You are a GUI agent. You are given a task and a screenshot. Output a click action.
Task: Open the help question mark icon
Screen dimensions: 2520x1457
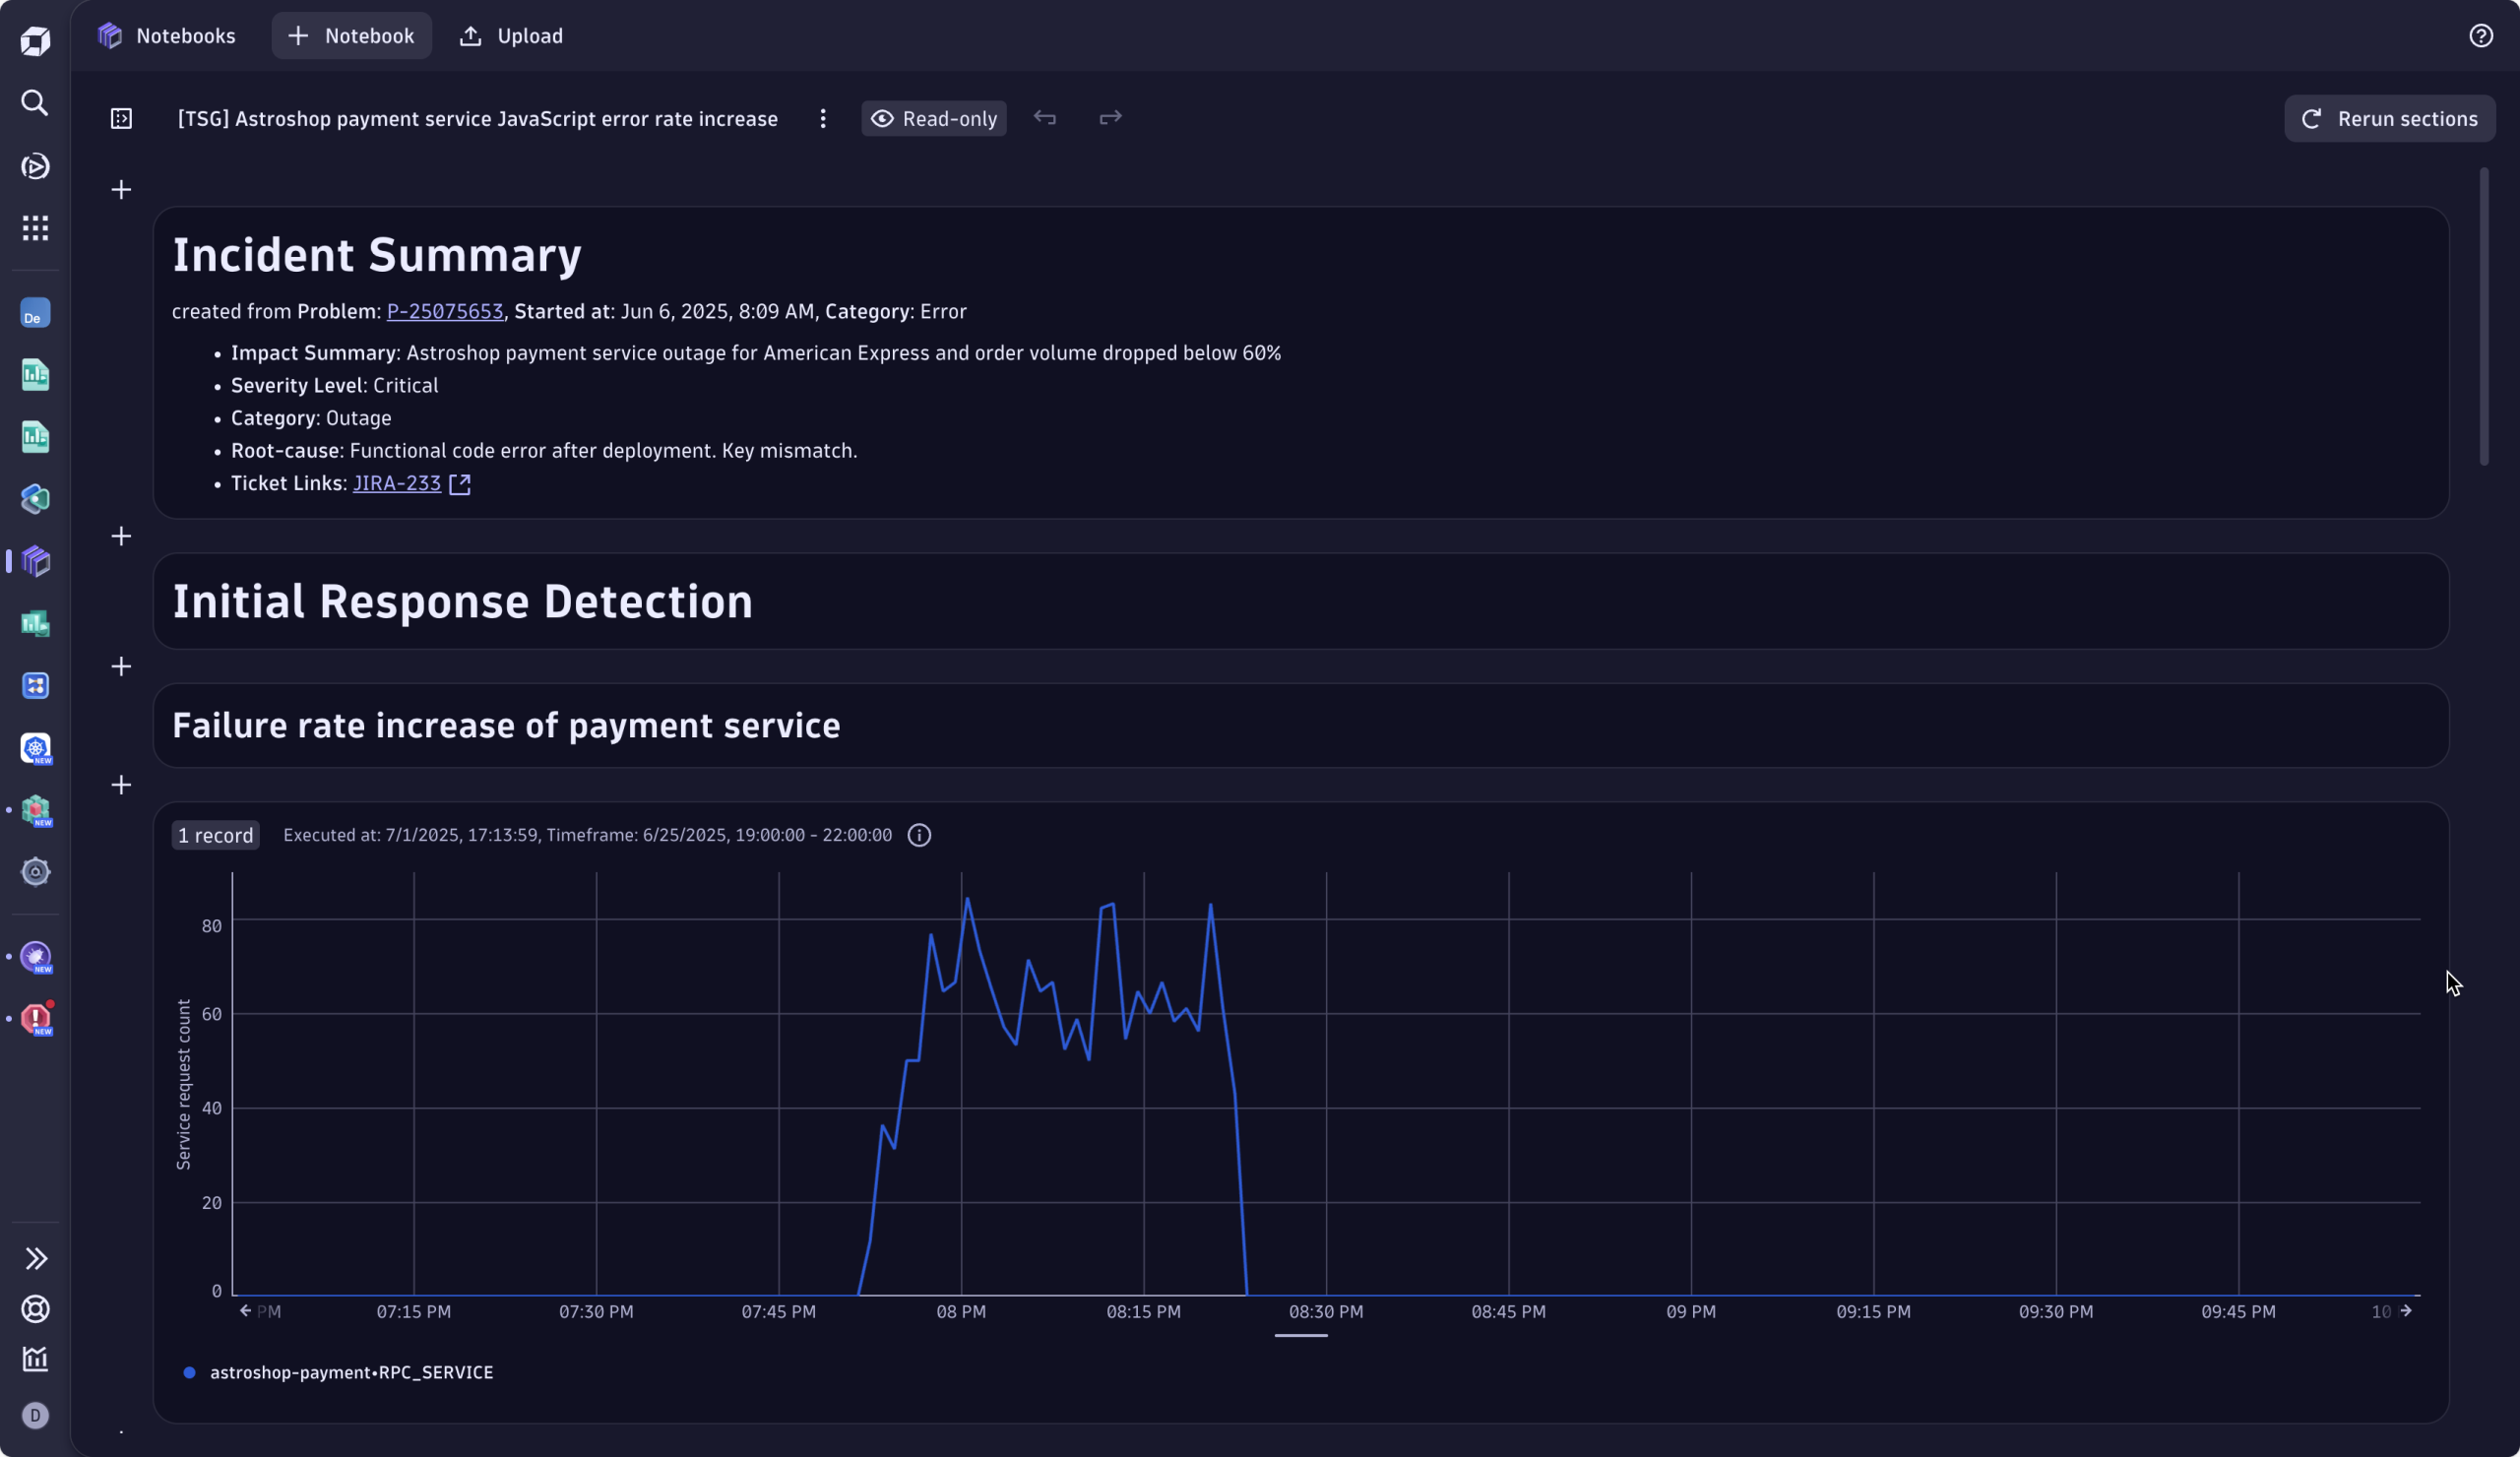tap(2480, 35)
